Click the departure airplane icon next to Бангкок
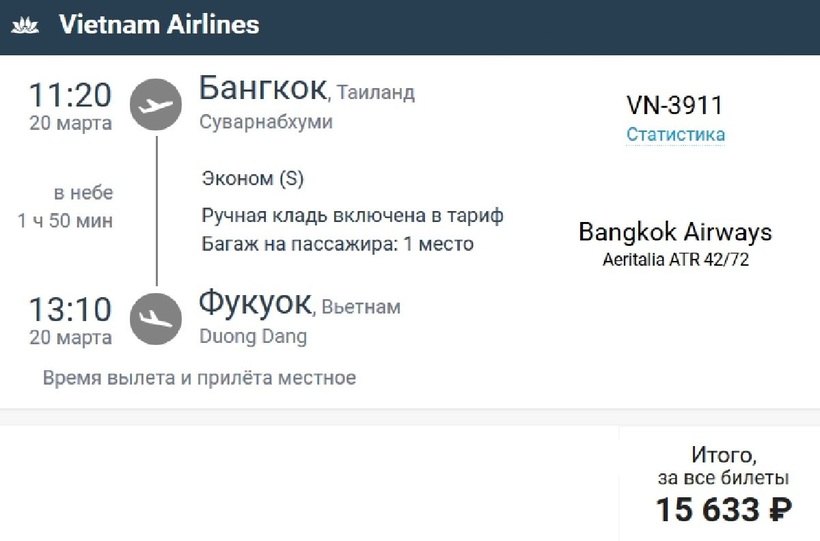820x541 pixels. click(x=156, y=105)
